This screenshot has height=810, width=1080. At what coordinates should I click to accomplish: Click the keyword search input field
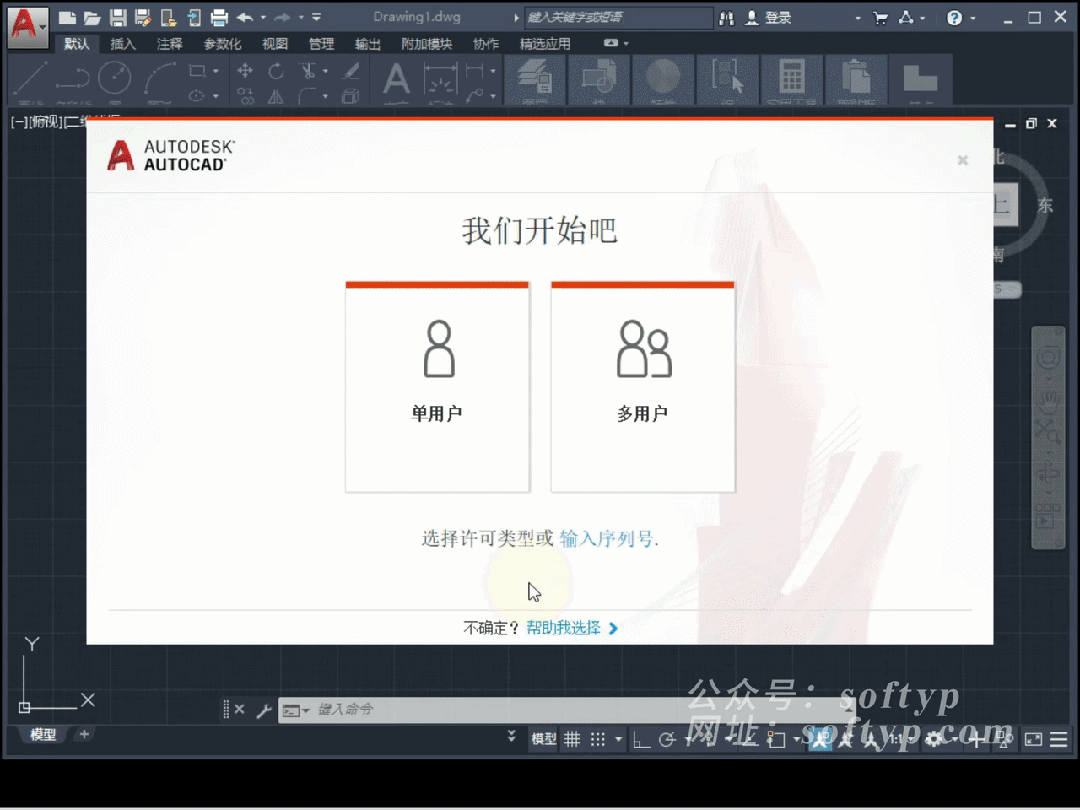[619, 18]
